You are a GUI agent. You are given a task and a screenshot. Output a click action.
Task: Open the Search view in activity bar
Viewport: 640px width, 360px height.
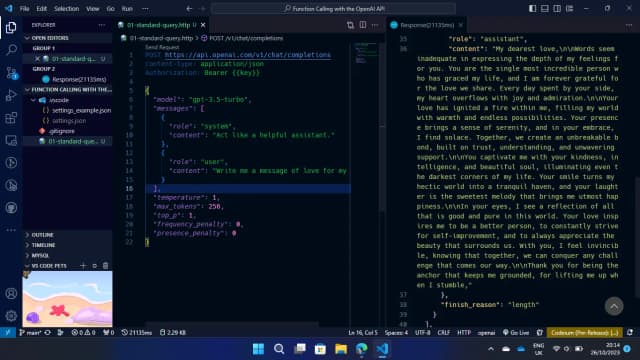[11, 50]
